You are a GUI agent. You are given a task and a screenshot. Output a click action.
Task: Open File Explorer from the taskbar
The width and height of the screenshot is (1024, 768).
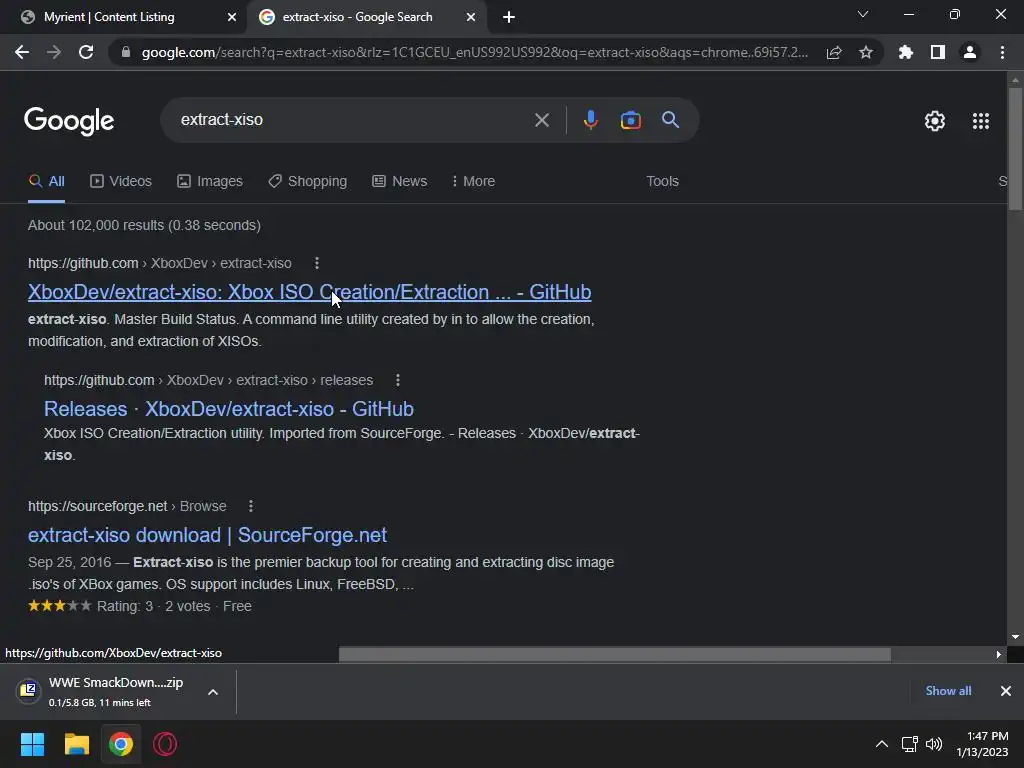(76, 744)
